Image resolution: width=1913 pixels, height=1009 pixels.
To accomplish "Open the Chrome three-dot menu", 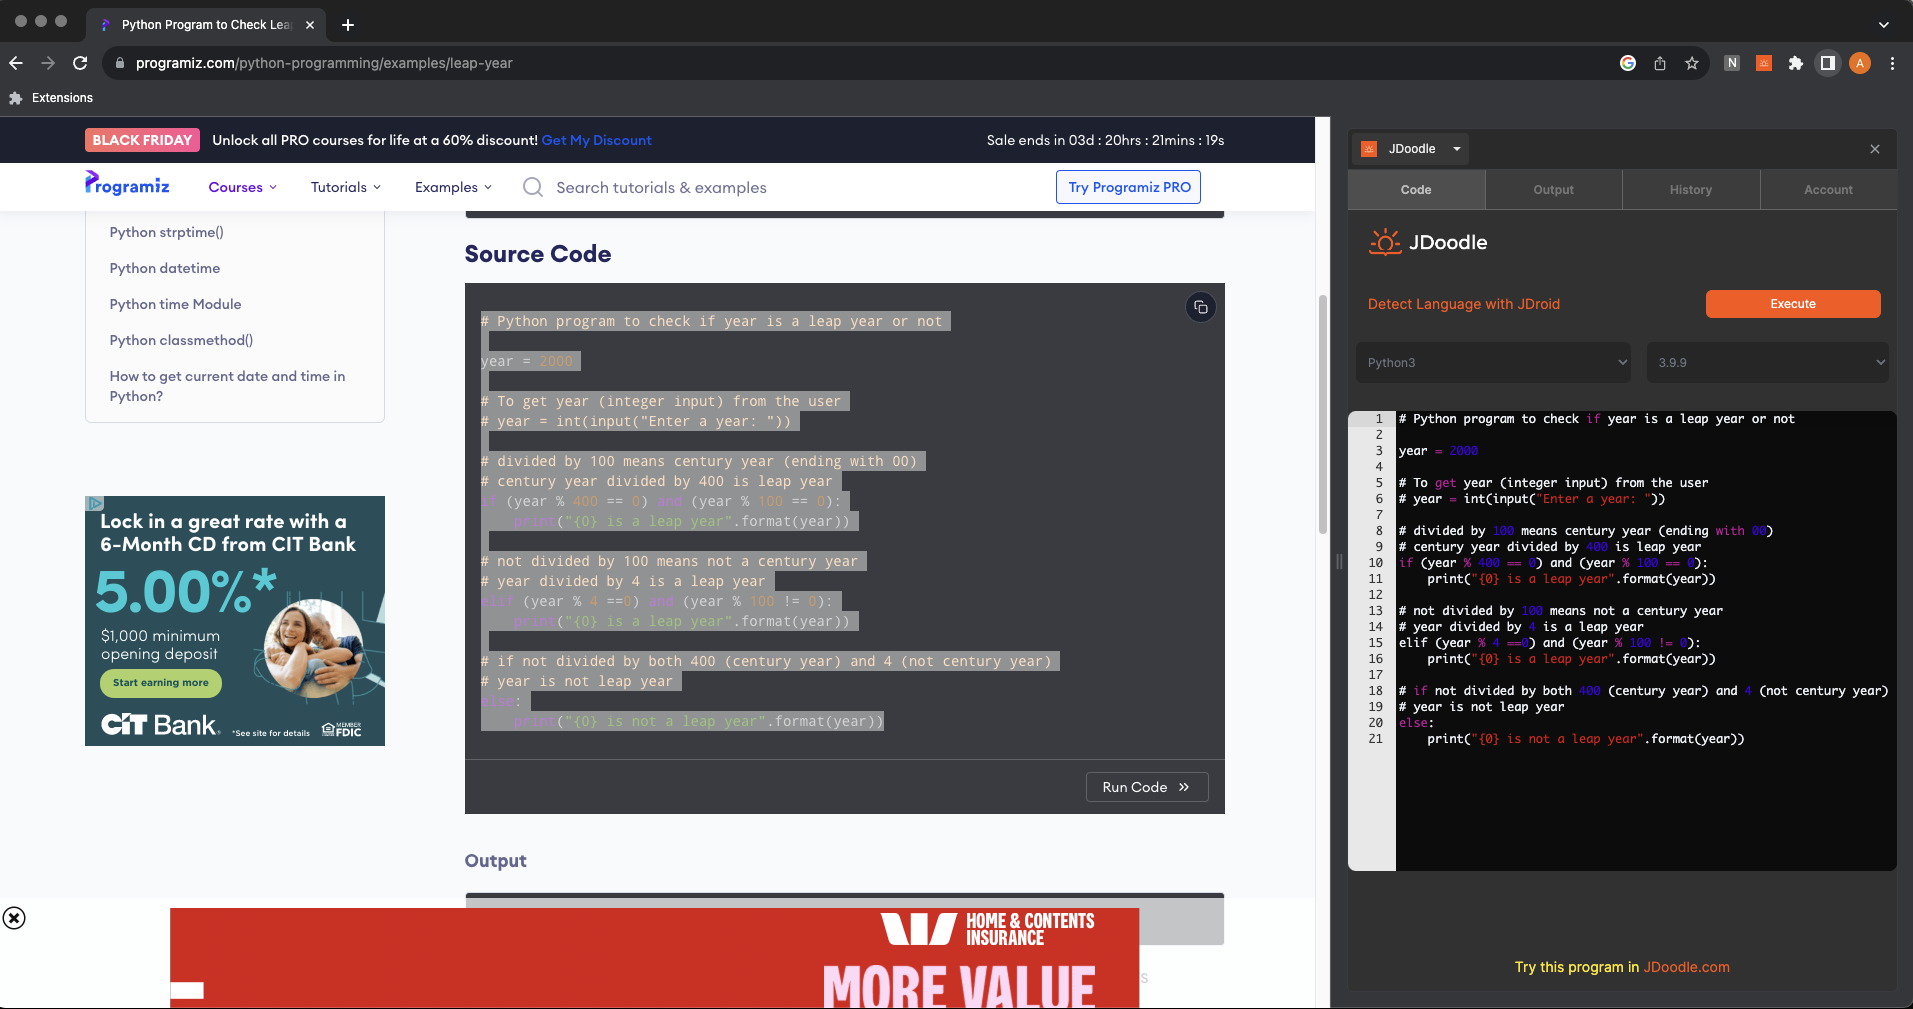I will pos(1892,63).
